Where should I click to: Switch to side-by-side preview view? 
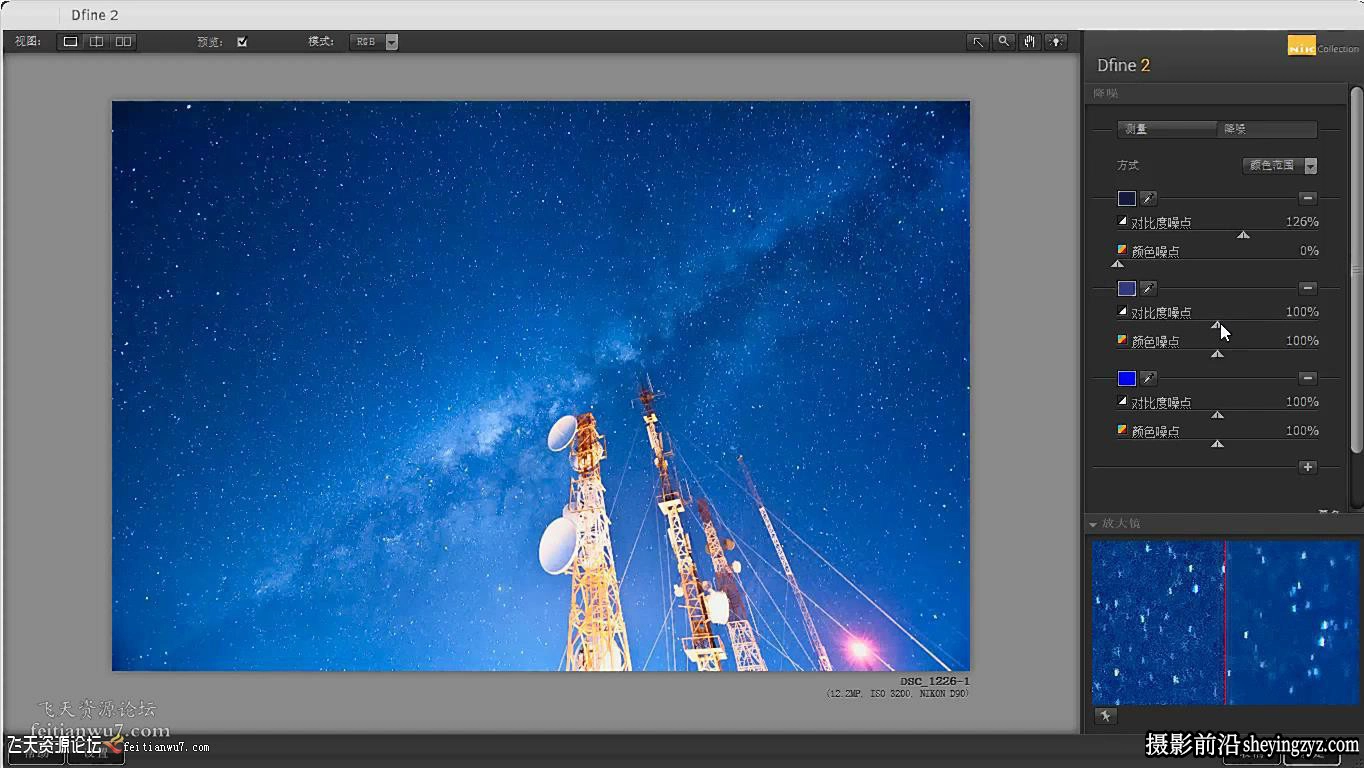[123, 42]
